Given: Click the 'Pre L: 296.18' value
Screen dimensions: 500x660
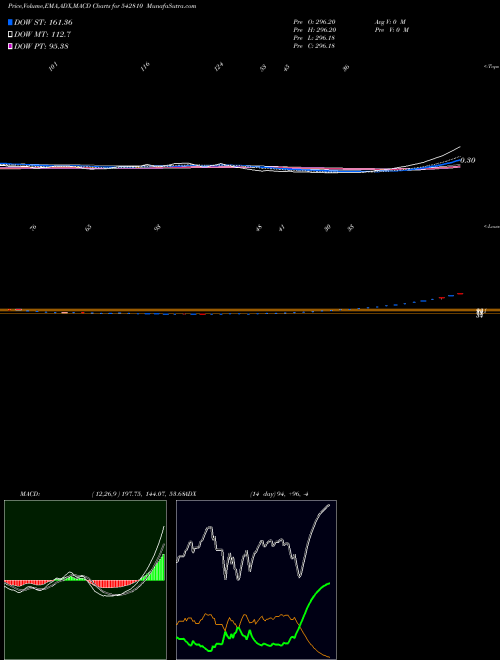Looking at the screenshot, I should [314, 38].
